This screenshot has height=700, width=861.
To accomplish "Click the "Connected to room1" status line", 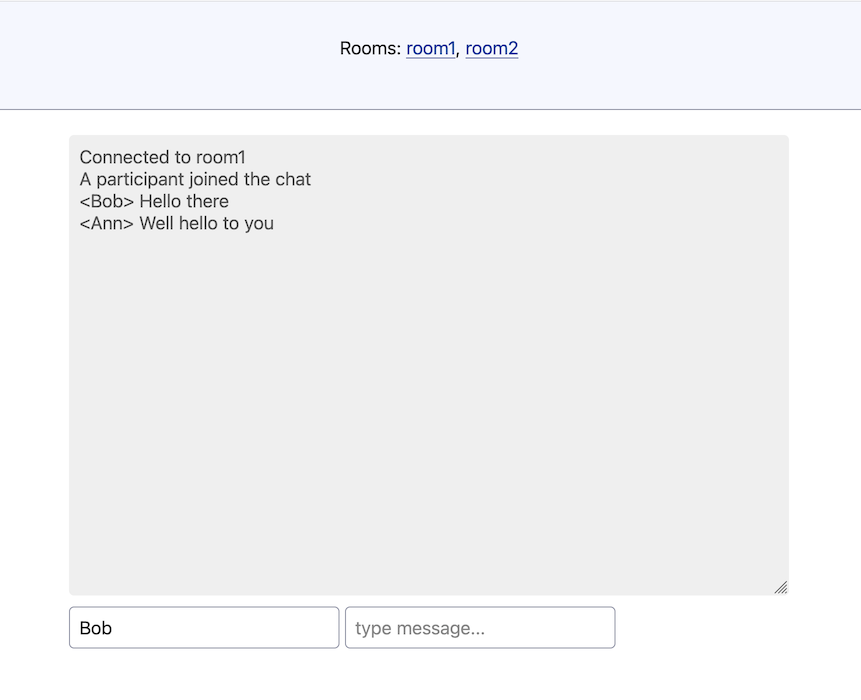I will (x=162, y=157).
